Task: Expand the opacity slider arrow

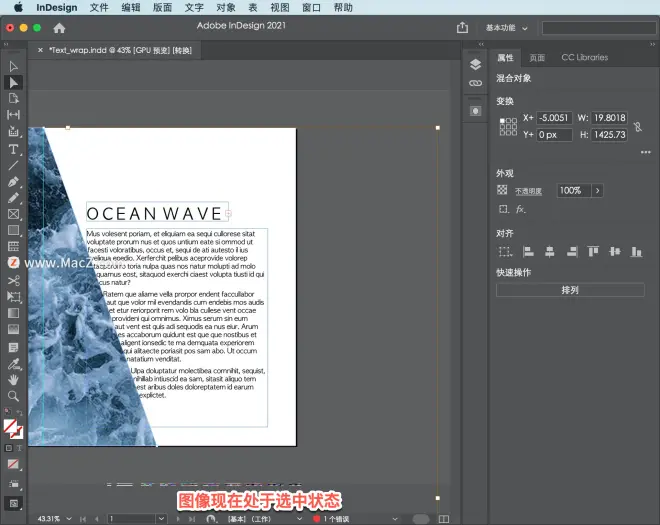Action: point(597,191)
